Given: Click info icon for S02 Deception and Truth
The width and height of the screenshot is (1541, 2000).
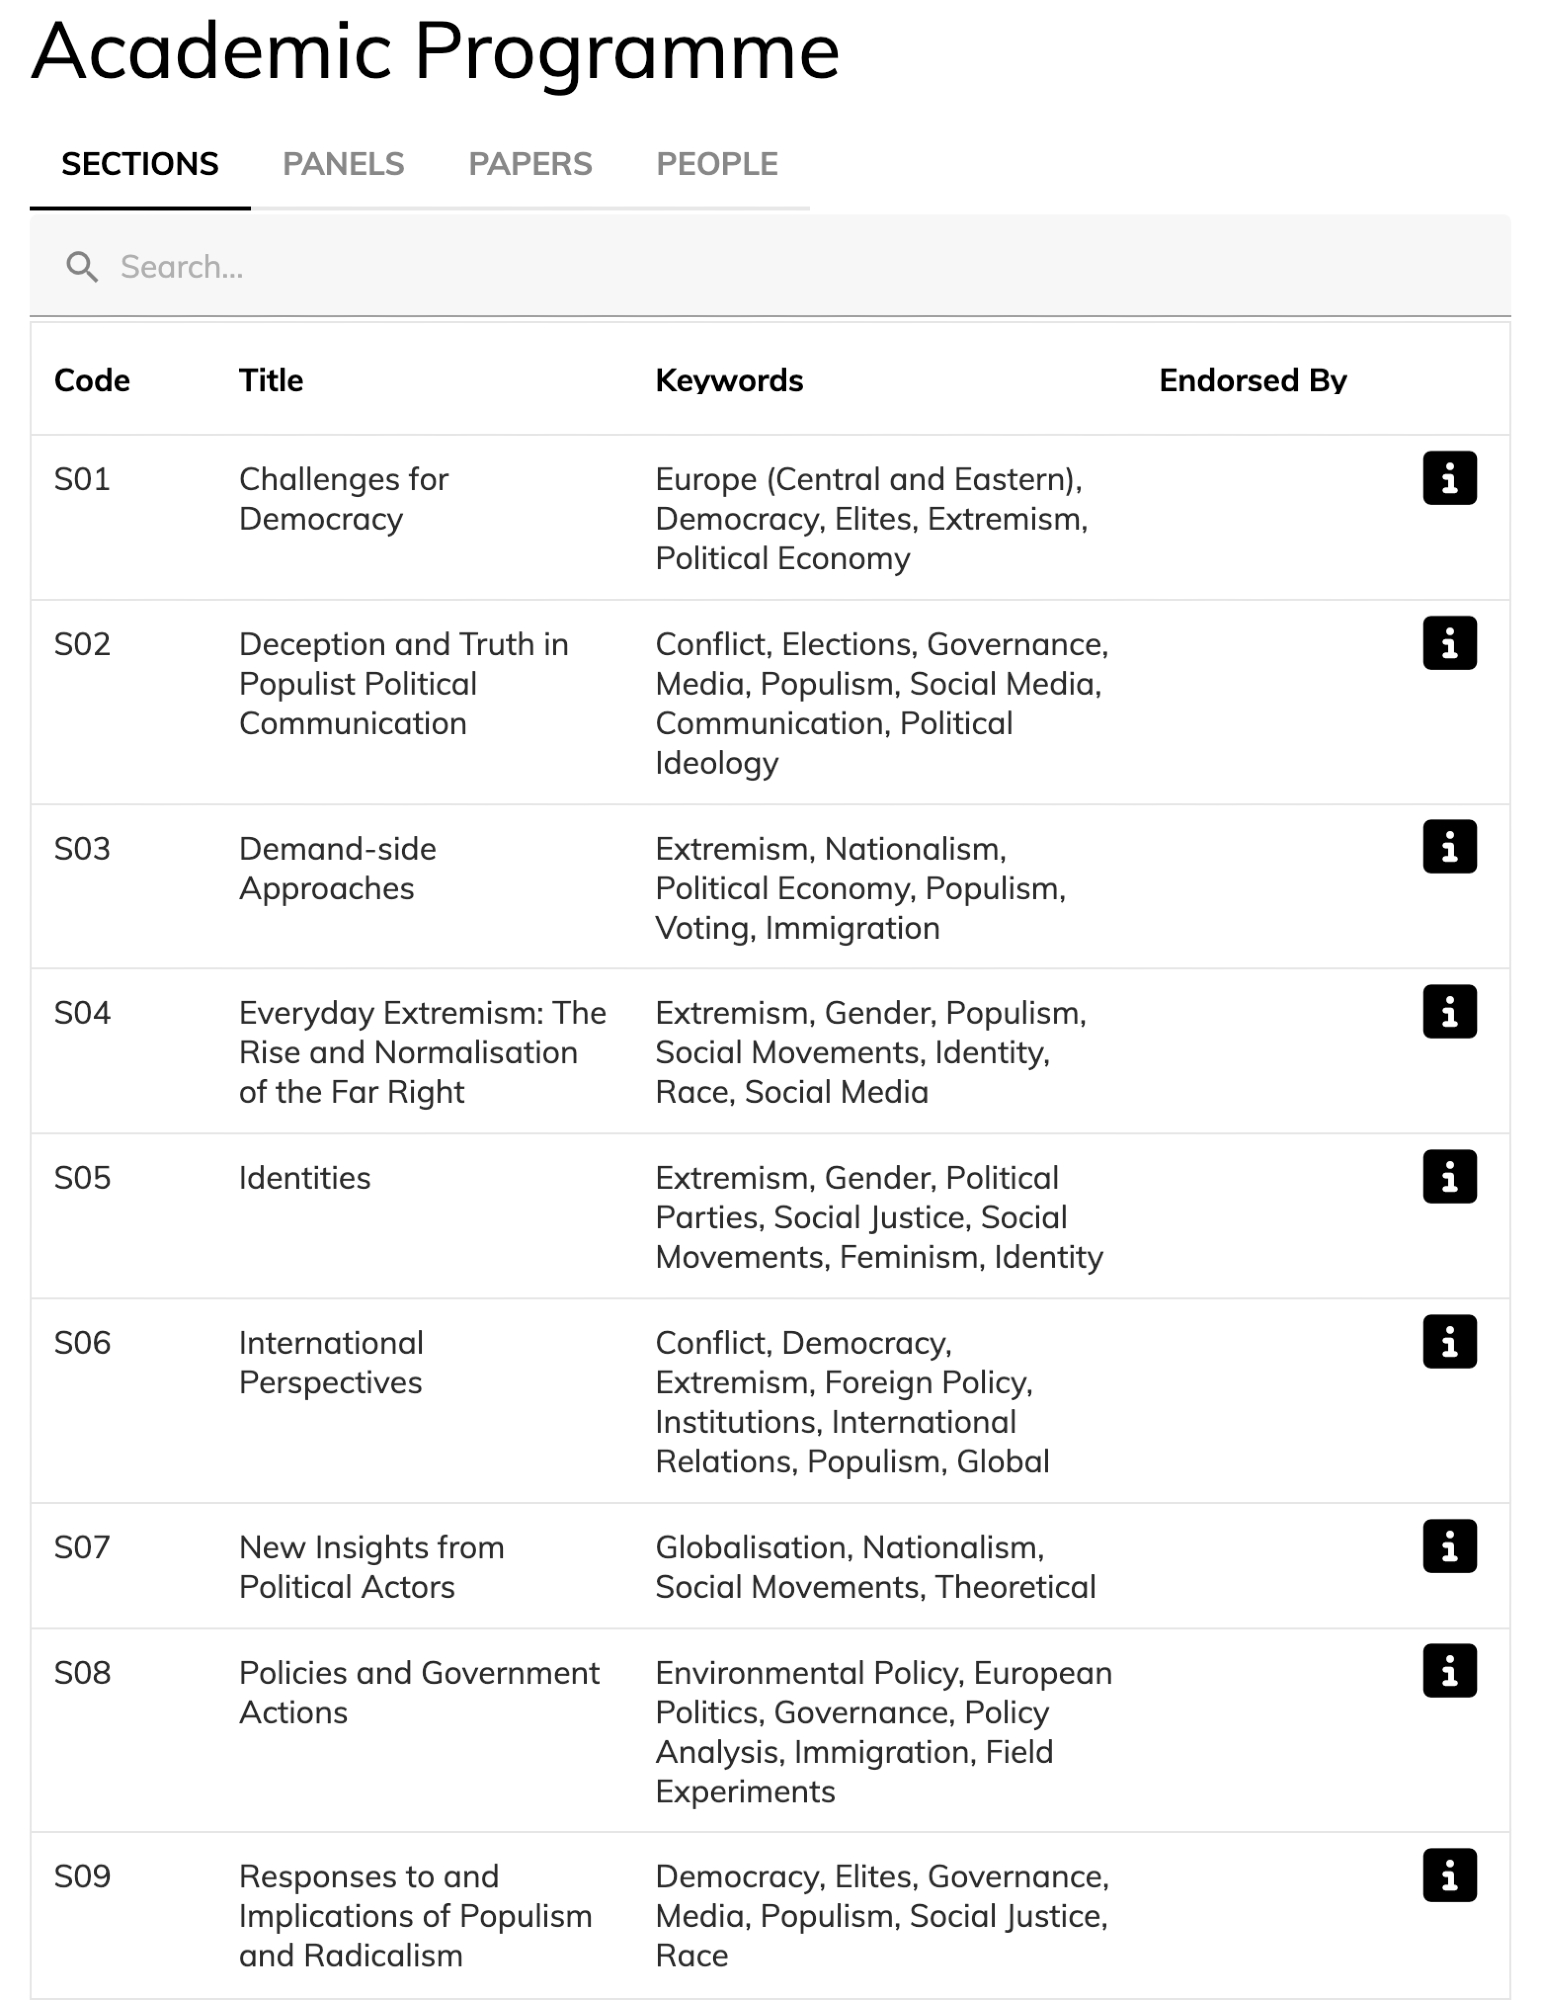Looking at the screenshot, I should pyautogui.click(x=1449, y=643).
